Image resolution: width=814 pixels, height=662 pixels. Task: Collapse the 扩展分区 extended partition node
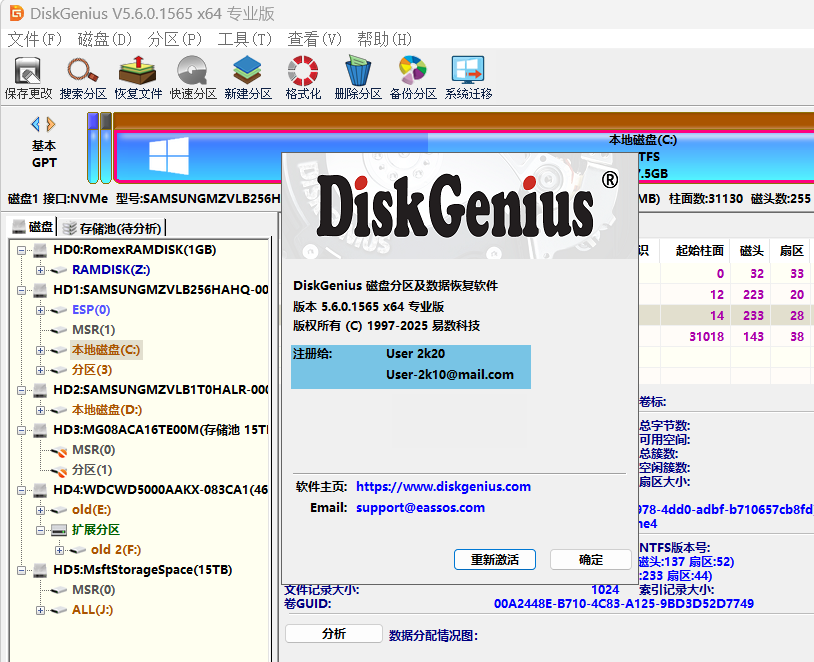pos(40,530)
